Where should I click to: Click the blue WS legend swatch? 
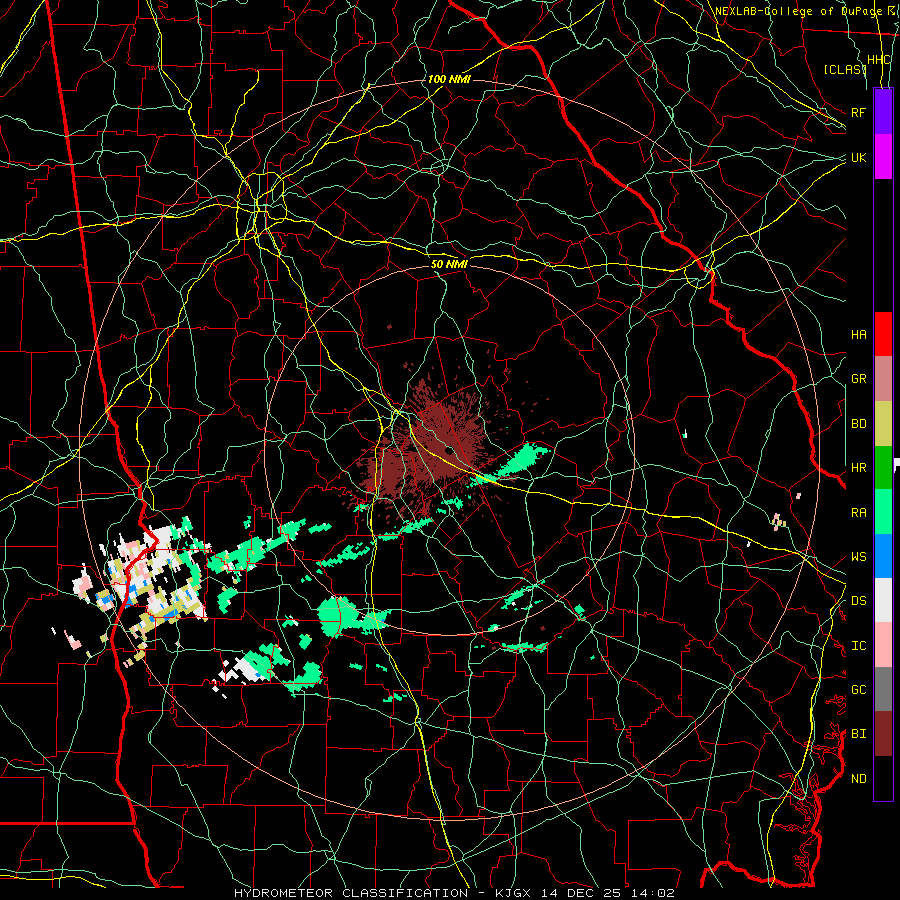[883, 556]
